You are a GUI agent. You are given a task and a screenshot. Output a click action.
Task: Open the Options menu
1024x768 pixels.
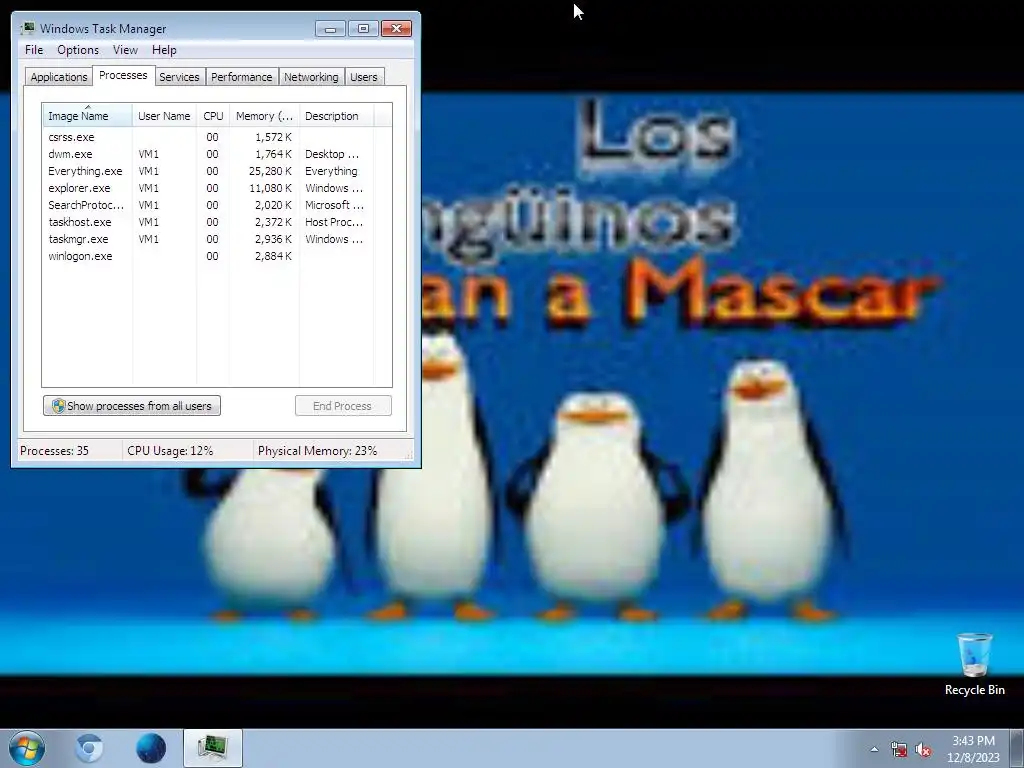click(x=78, y=50)
